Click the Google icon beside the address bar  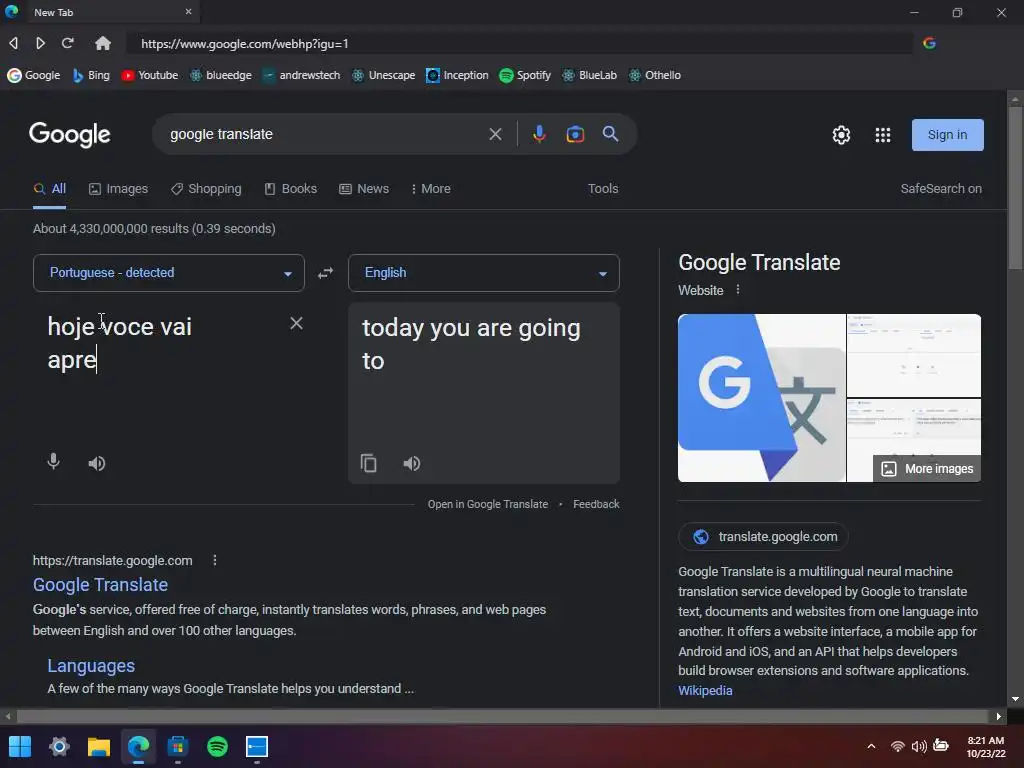(929, 43)
